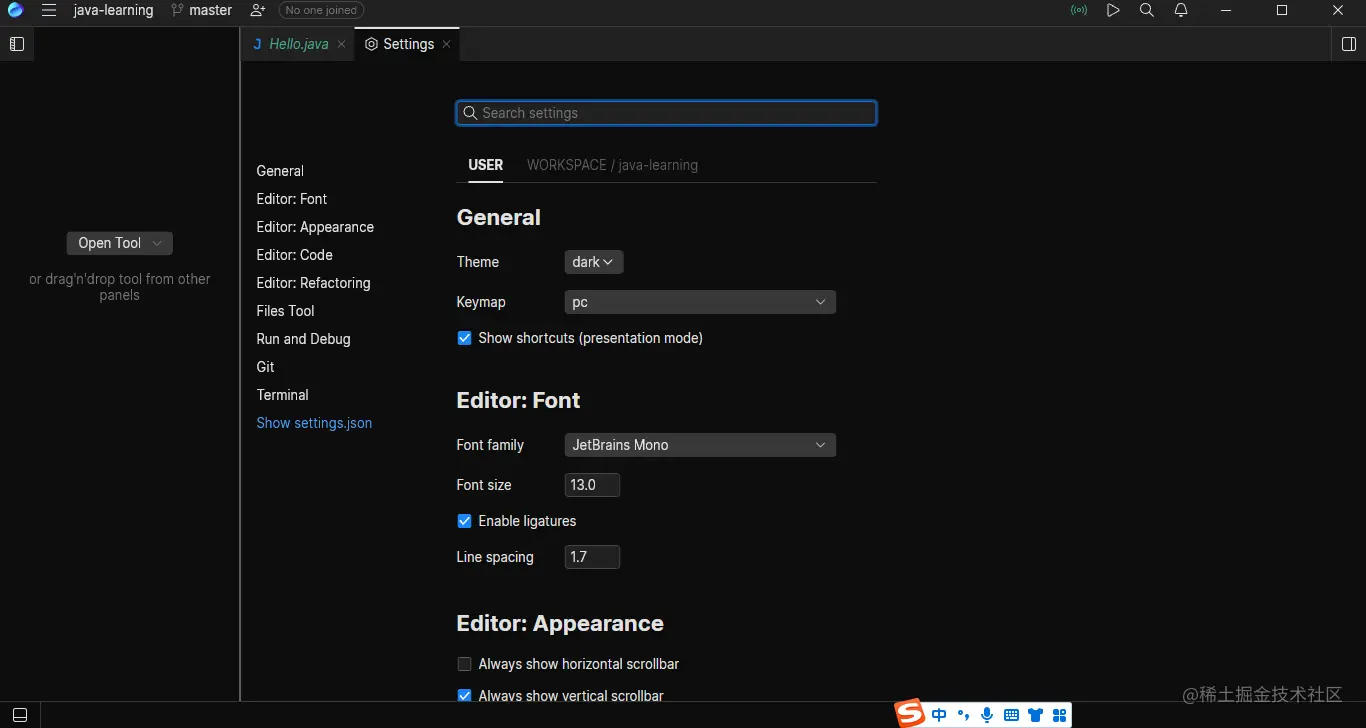Open the soft keyboard icon
Viewport: 1366px width, 728px height.
tap(1011, 715)
